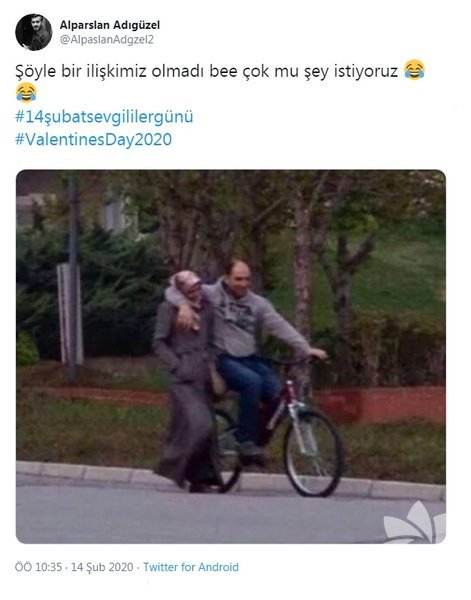This screenshot has width=471, height=600.
Task: Click the bicycle's front wheel
Action: 313,452
